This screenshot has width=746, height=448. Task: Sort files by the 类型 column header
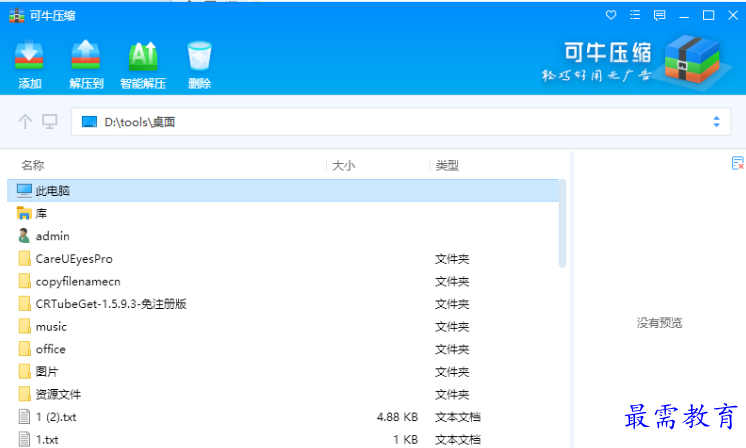coord(447,165)
